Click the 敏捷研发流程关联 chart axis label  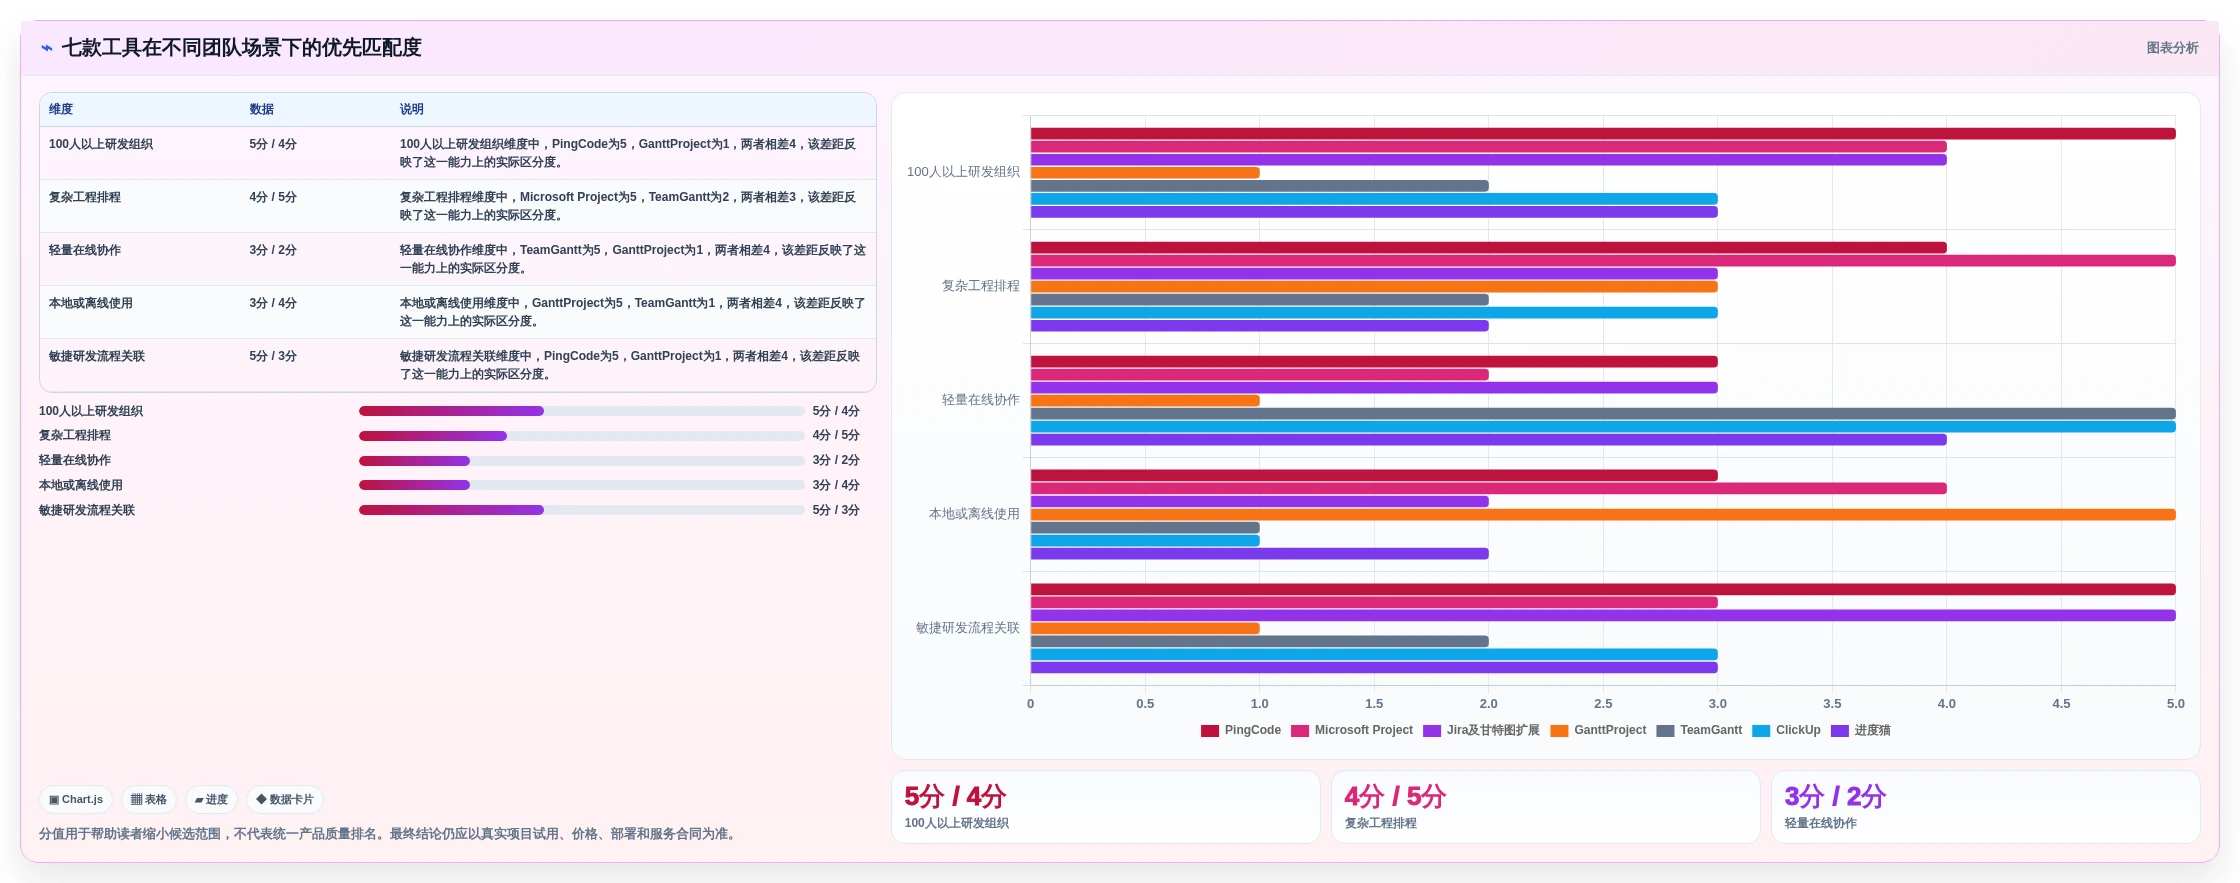(x=967, y=628)
